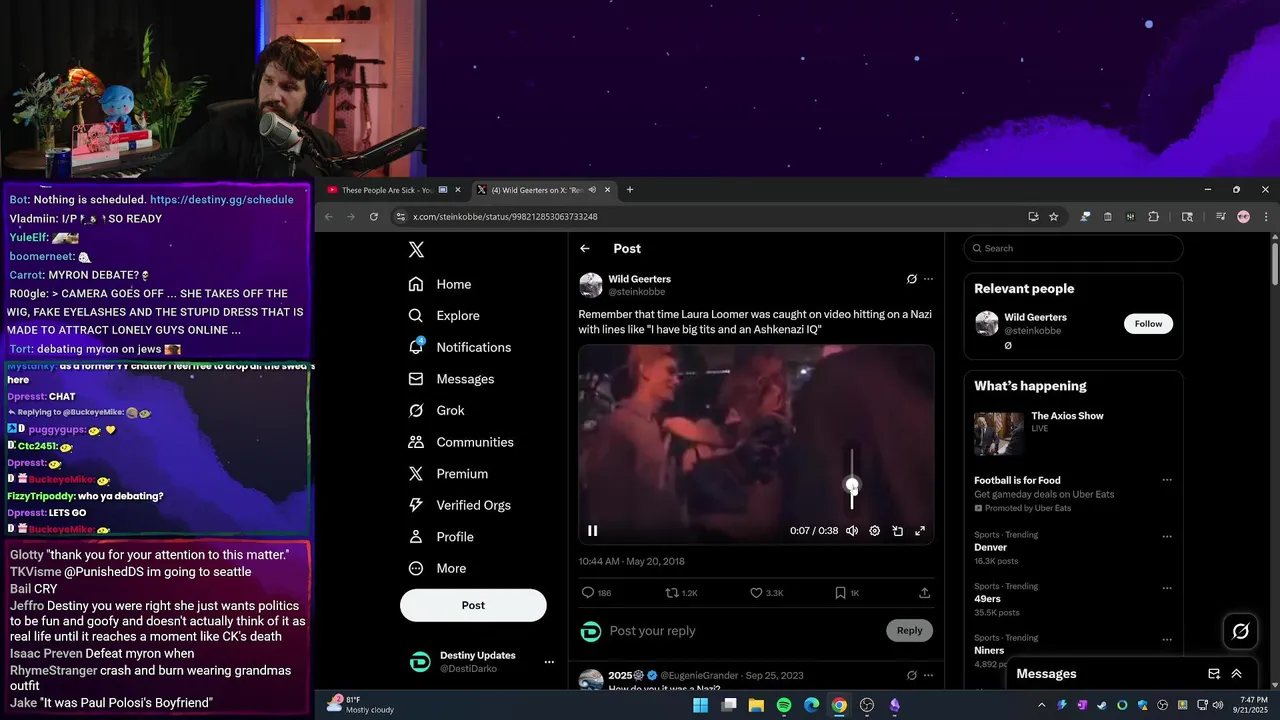Expand the Messages drawer
Screen dimensions: 1280x720
1237,674
